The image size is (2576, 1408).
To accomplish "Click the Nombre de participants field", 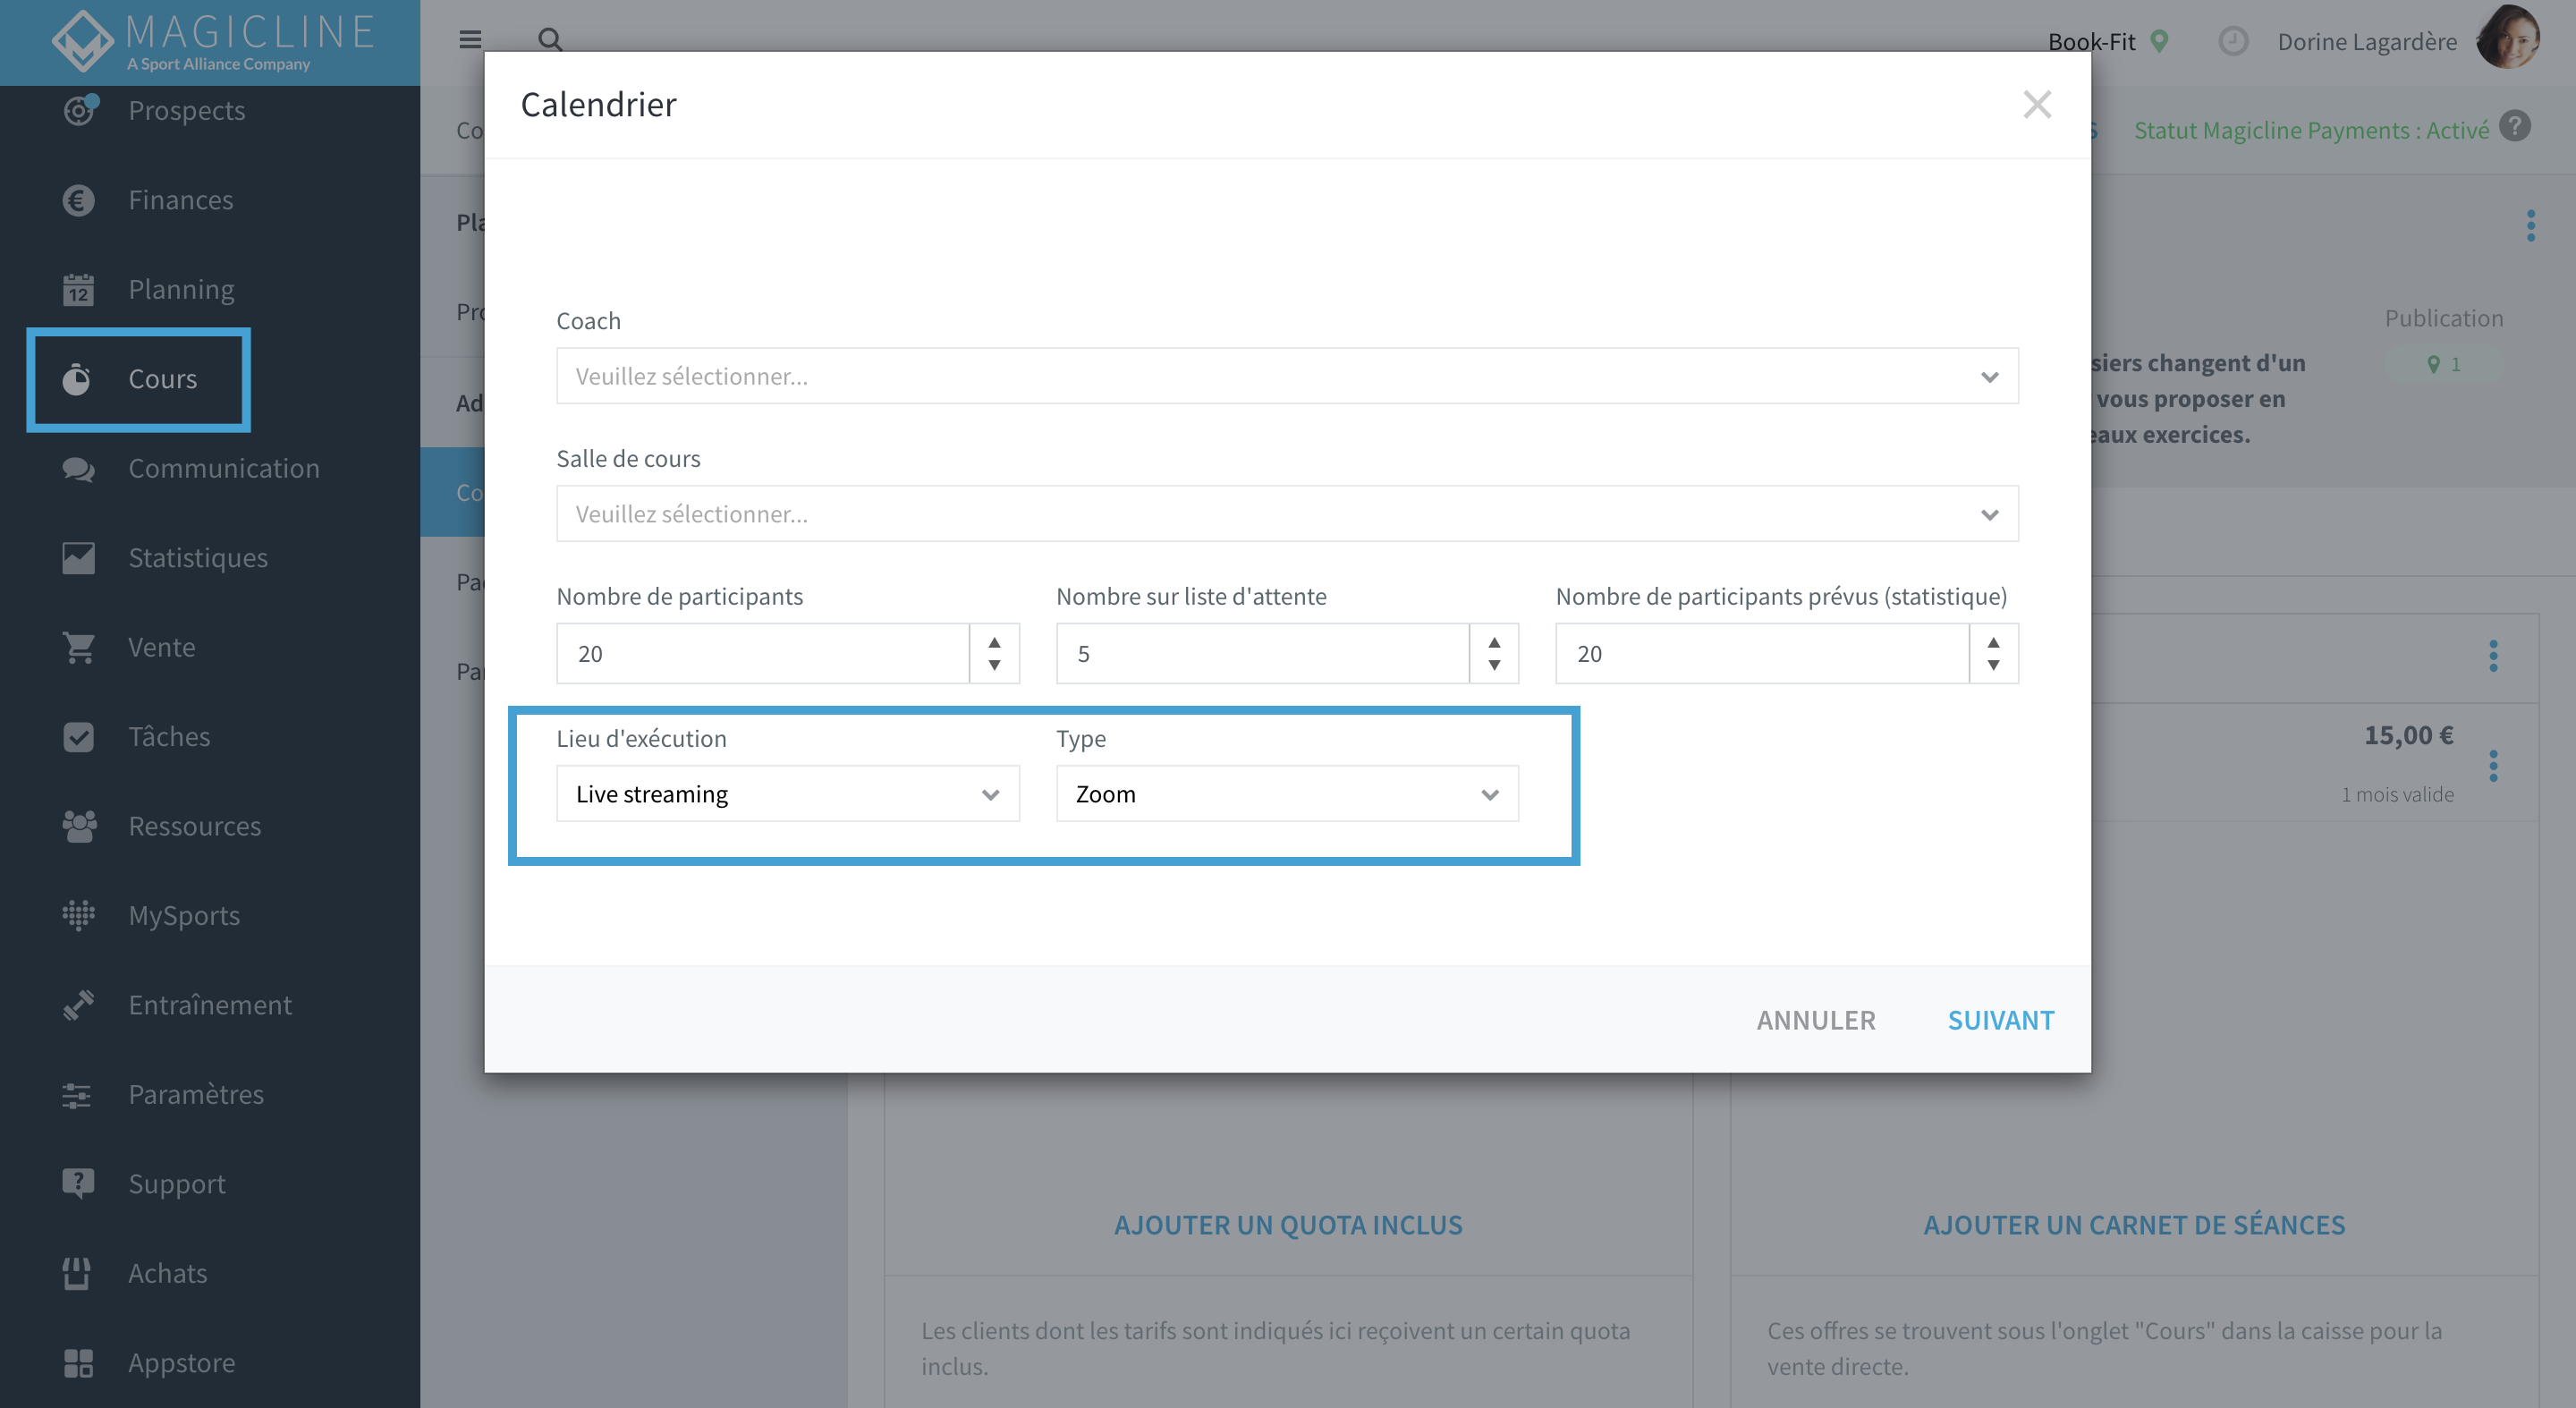I will [763, 654].
